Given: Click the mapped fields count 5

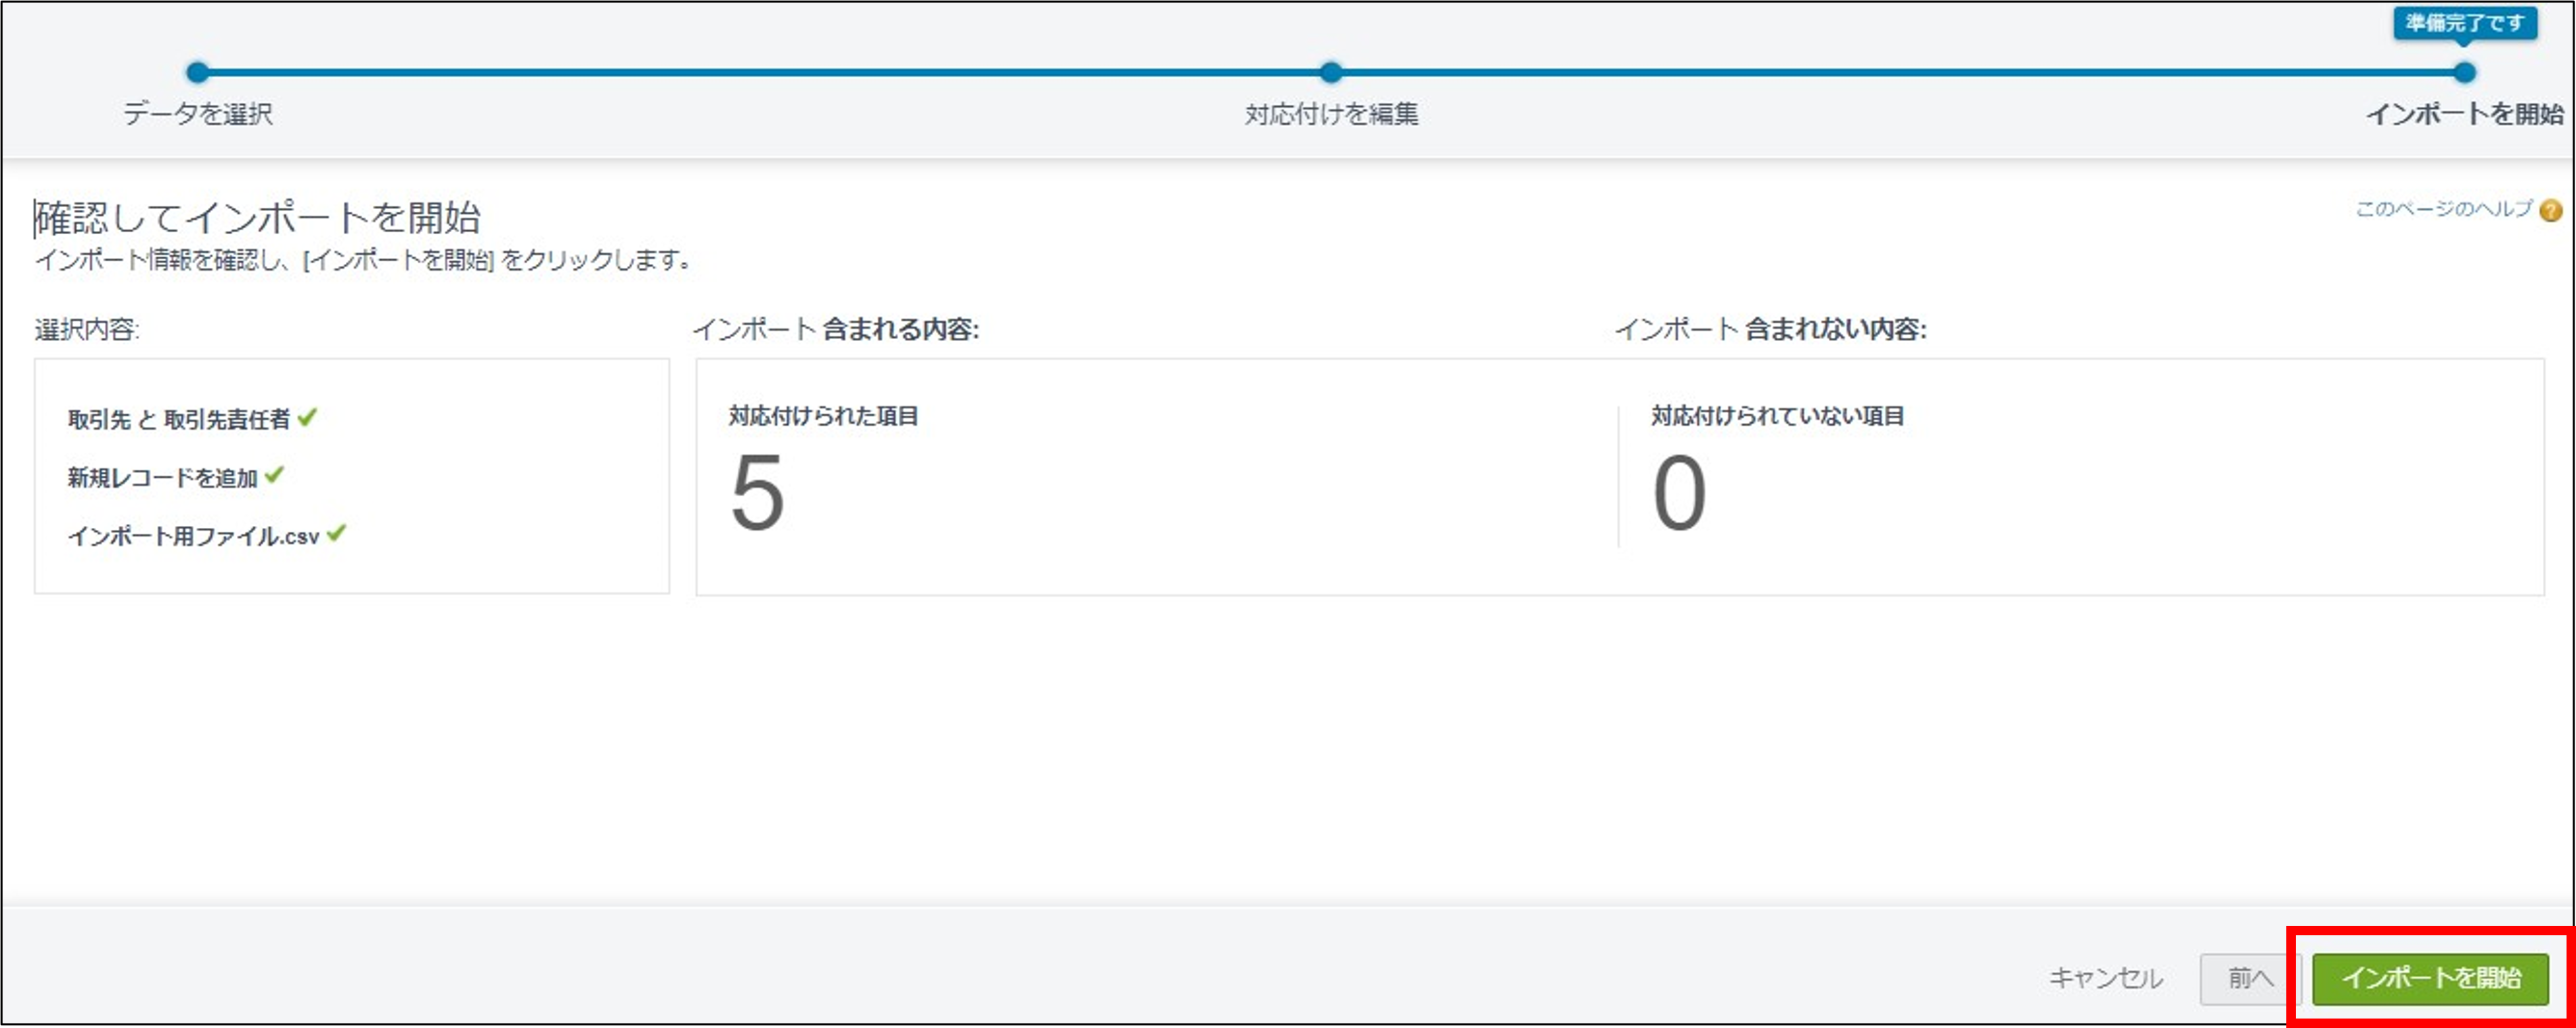Looking at the screenshot, I should coord(757,493).
